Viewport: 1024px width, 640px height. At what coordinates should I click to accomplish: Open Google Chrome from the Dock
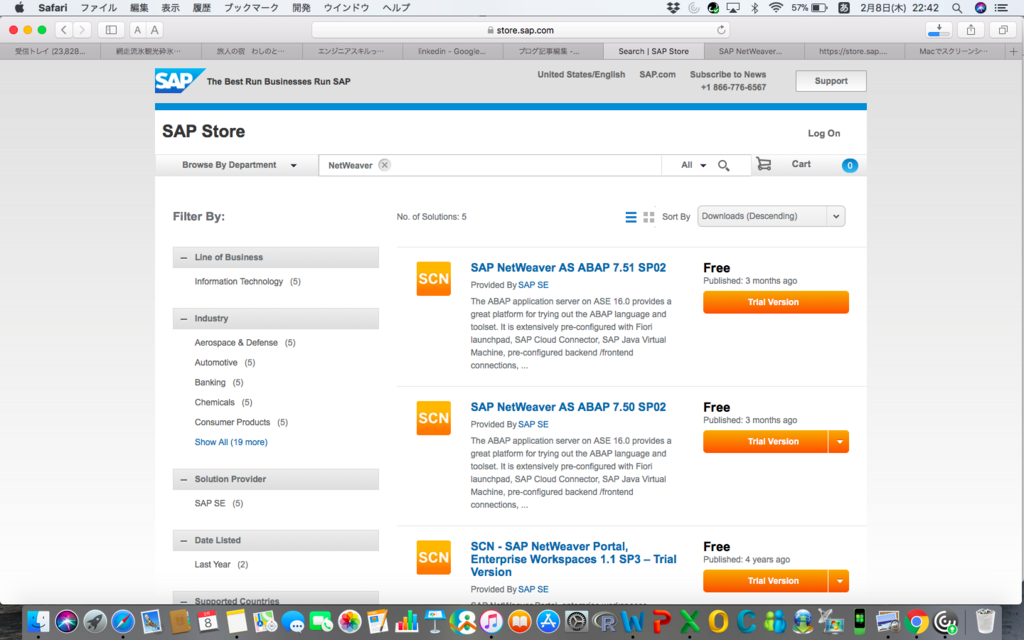(x=917, y=622)
